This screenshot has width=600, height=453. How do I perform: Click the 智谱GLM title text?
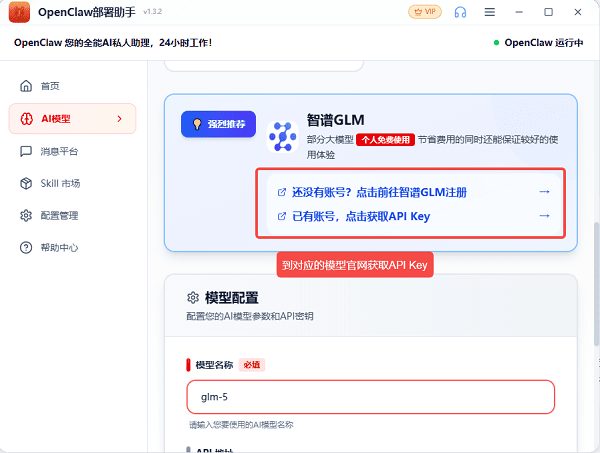335,120
